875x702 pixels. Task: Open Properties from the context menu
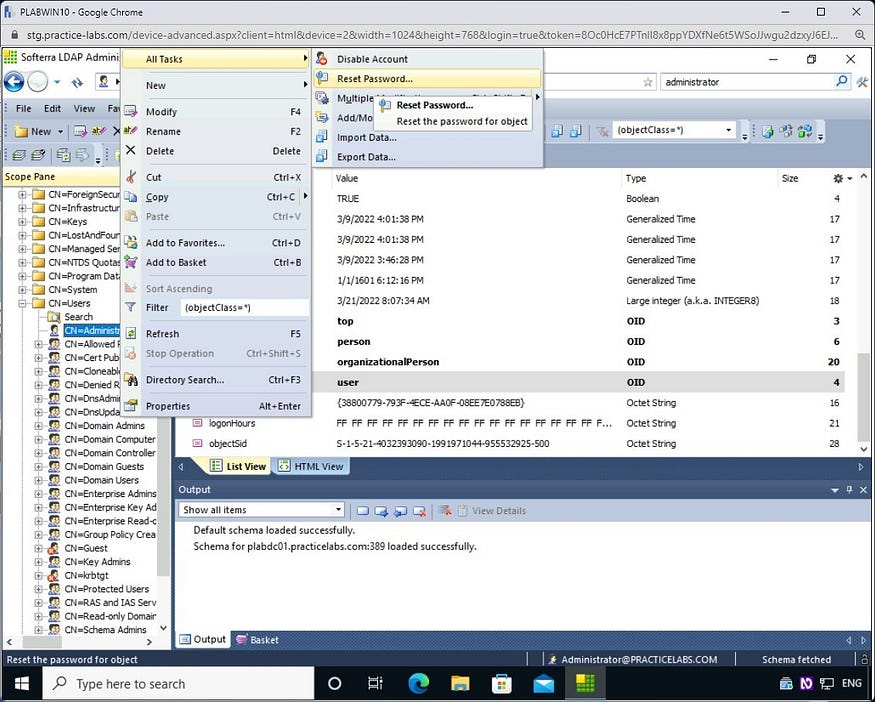coord(215,406)
